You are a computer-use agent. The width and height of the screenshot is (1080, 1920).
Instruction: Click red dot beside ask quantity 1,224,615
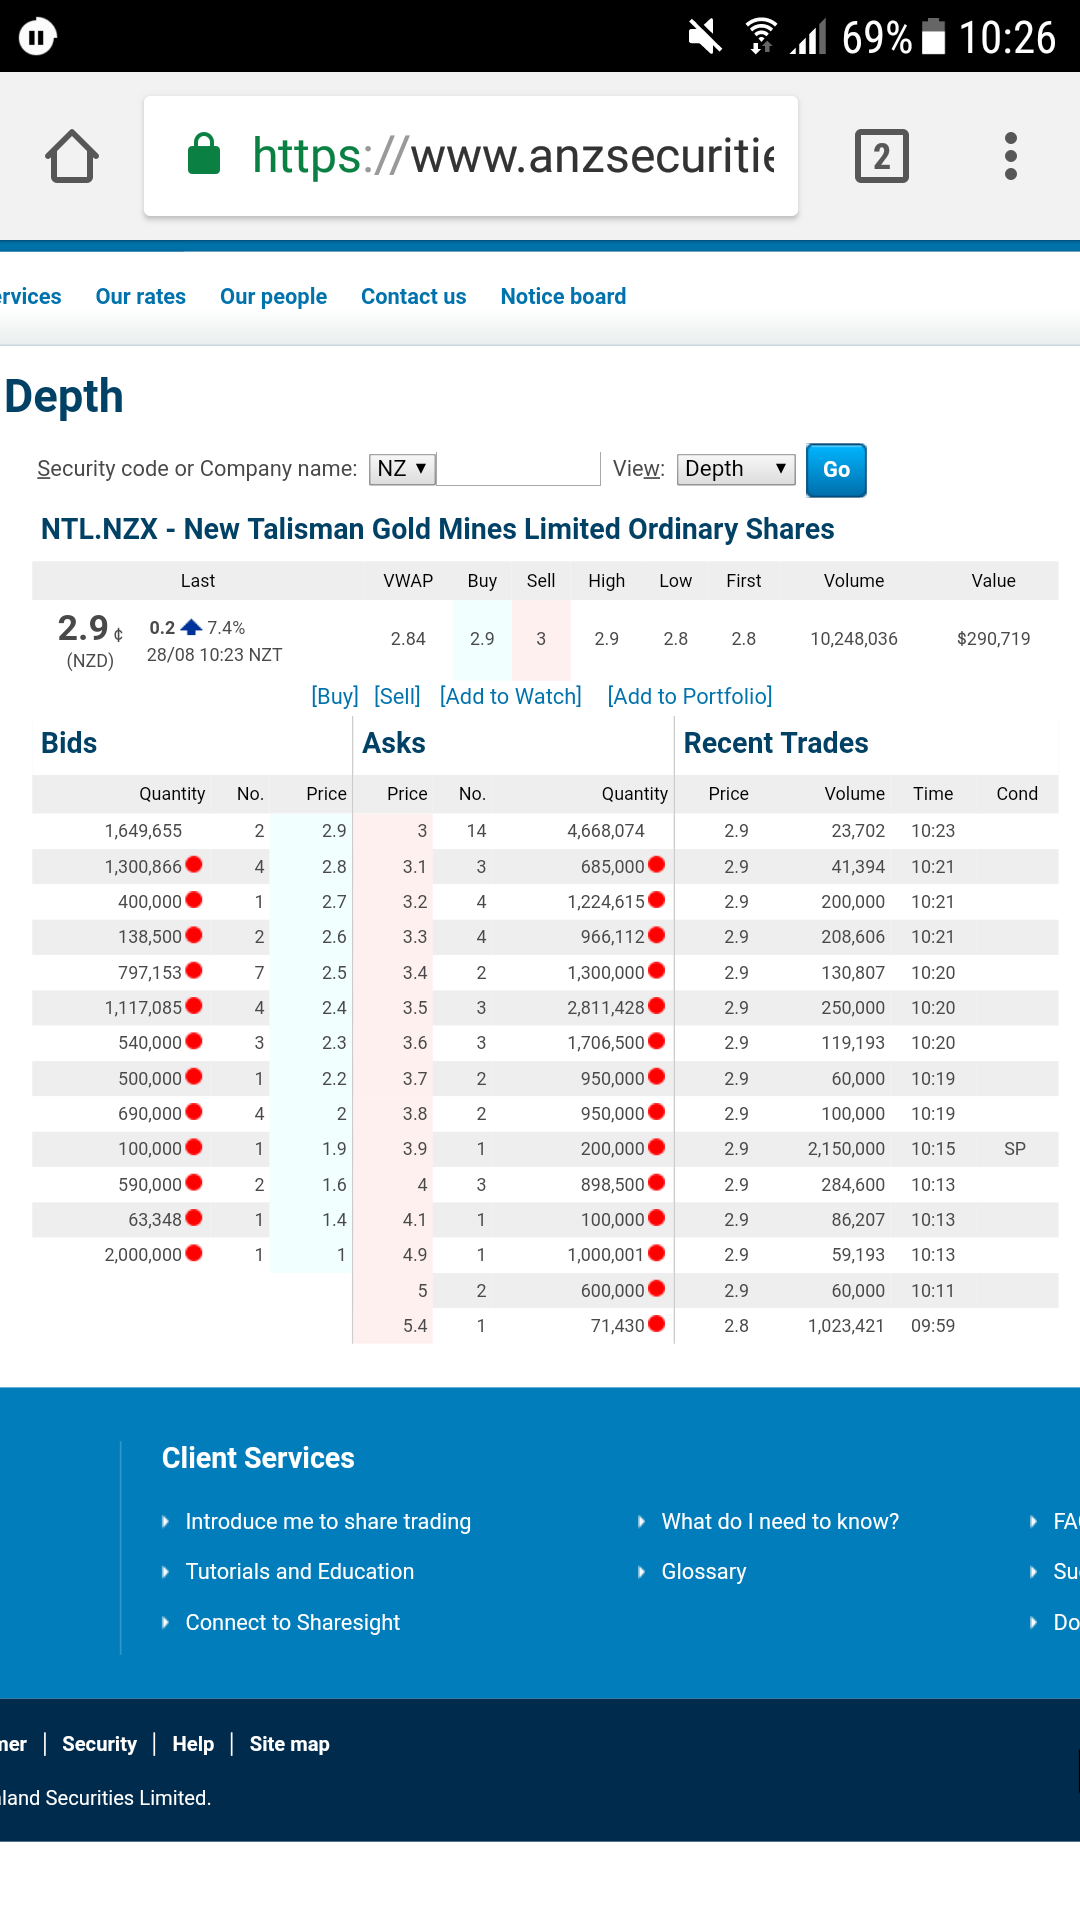pos(657,900)
